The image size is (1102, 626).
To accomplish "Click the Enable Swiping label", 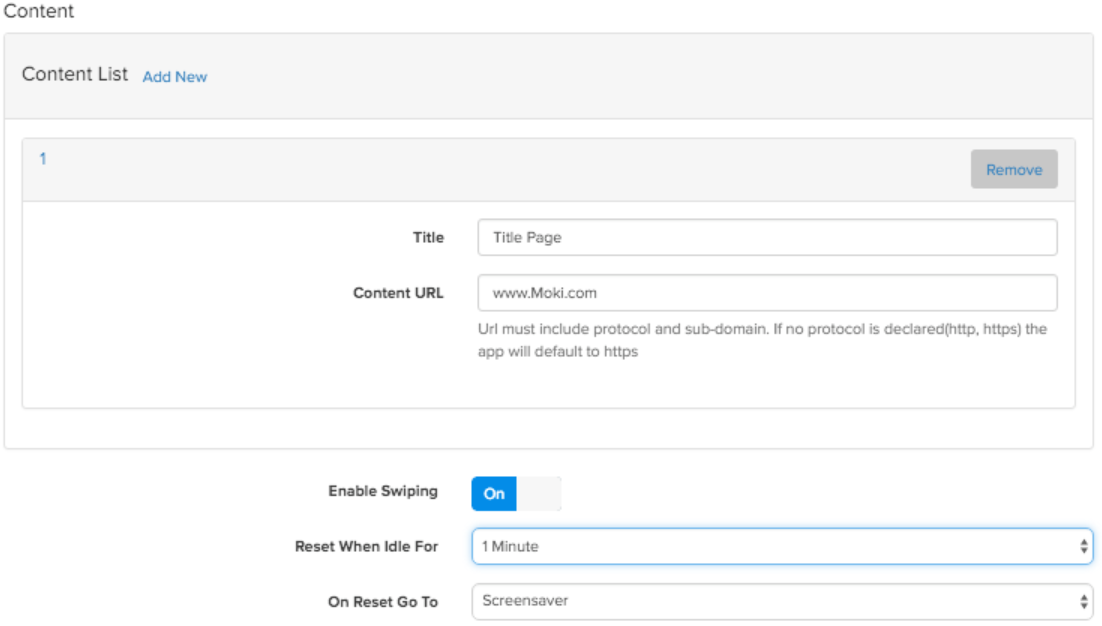I will [x=383, y=492].
